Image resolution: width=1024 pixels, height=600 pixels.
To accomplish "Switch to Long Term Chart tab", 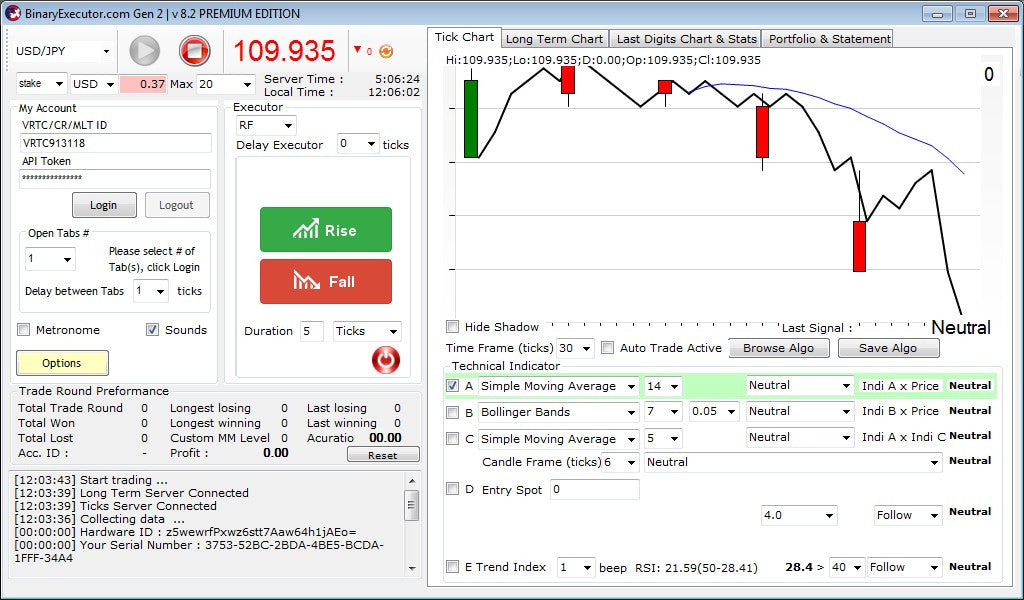I will click(554, 39).
